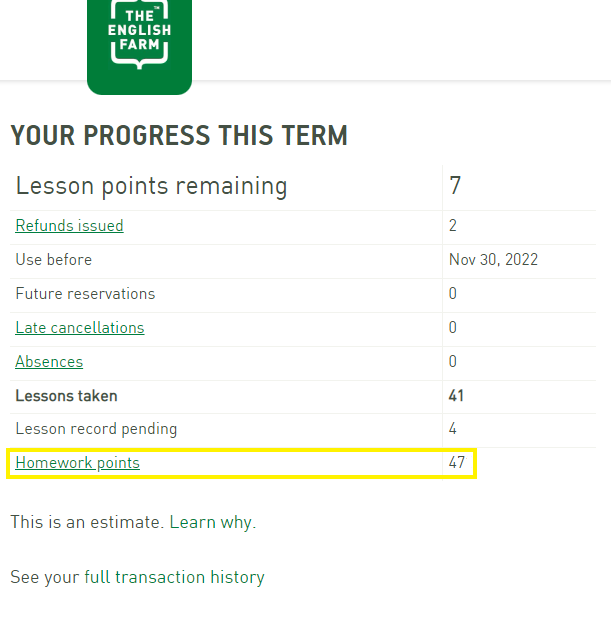This screenshot has height=618, width=611.
Task: Click the Lesson points remaining label
Action: 151,186
